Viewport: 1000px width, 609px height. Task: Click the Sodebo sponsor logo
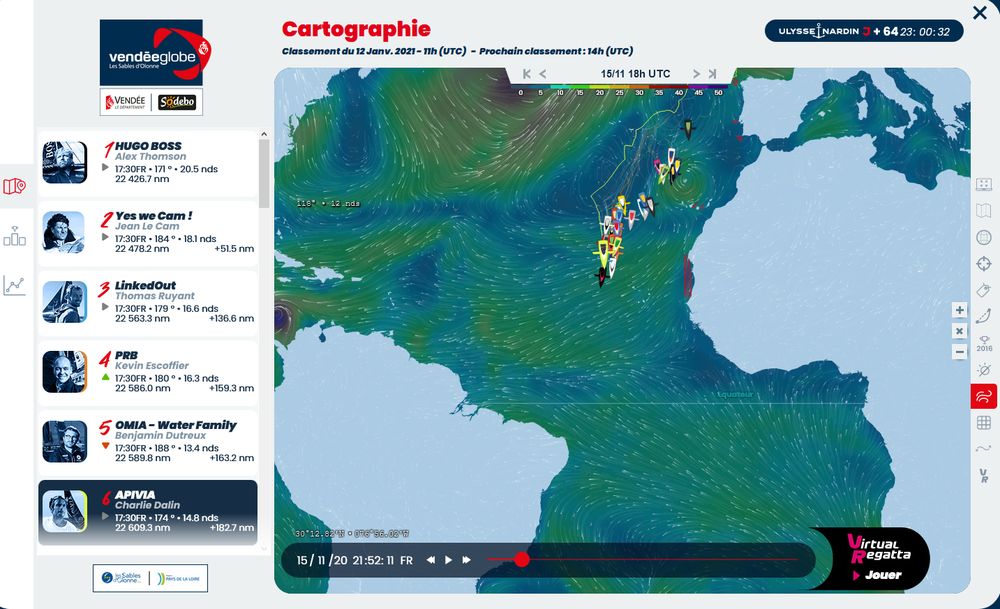[177, 102]
